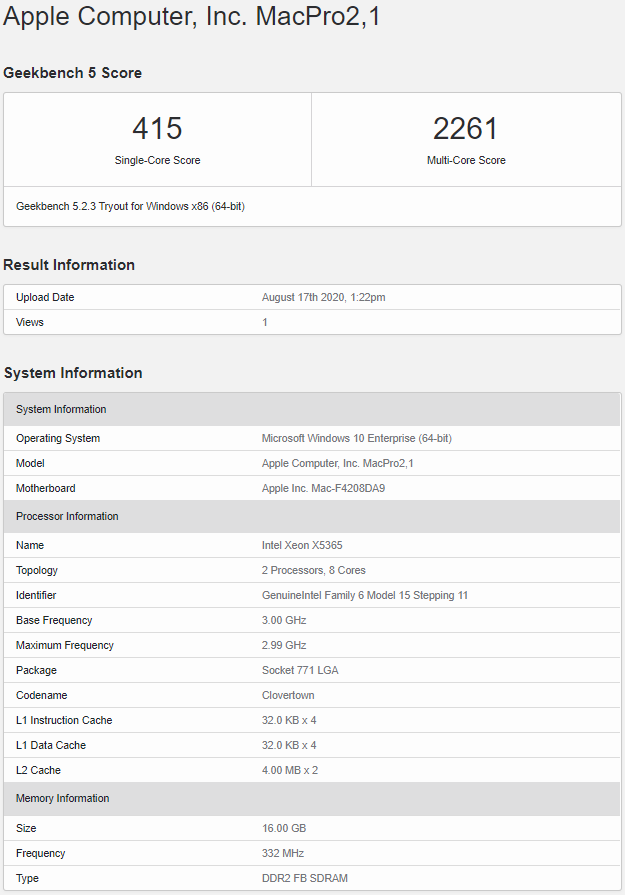625x895 pixels.
Task: Click the memory 'Frequency' label
Action: click(41, 853)
